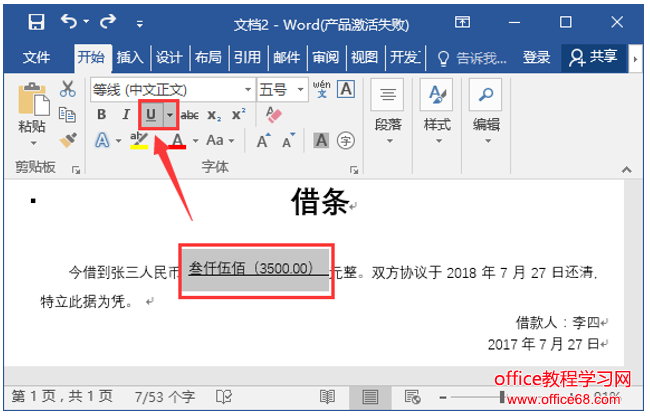Increase font size with larger A
650x416 pixels.
(x=263, y=141)
